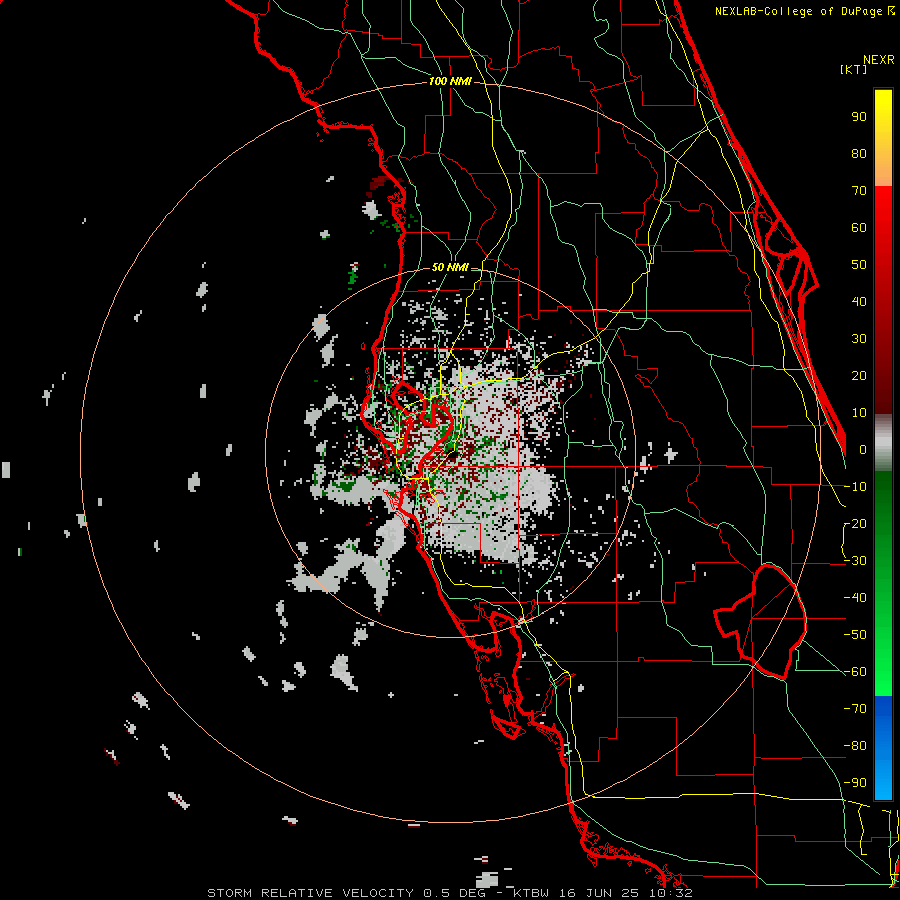Click the positive 90 scale value
Viewport: 900px width, 900px height.
pyautogui.click(x=859, y=117)
